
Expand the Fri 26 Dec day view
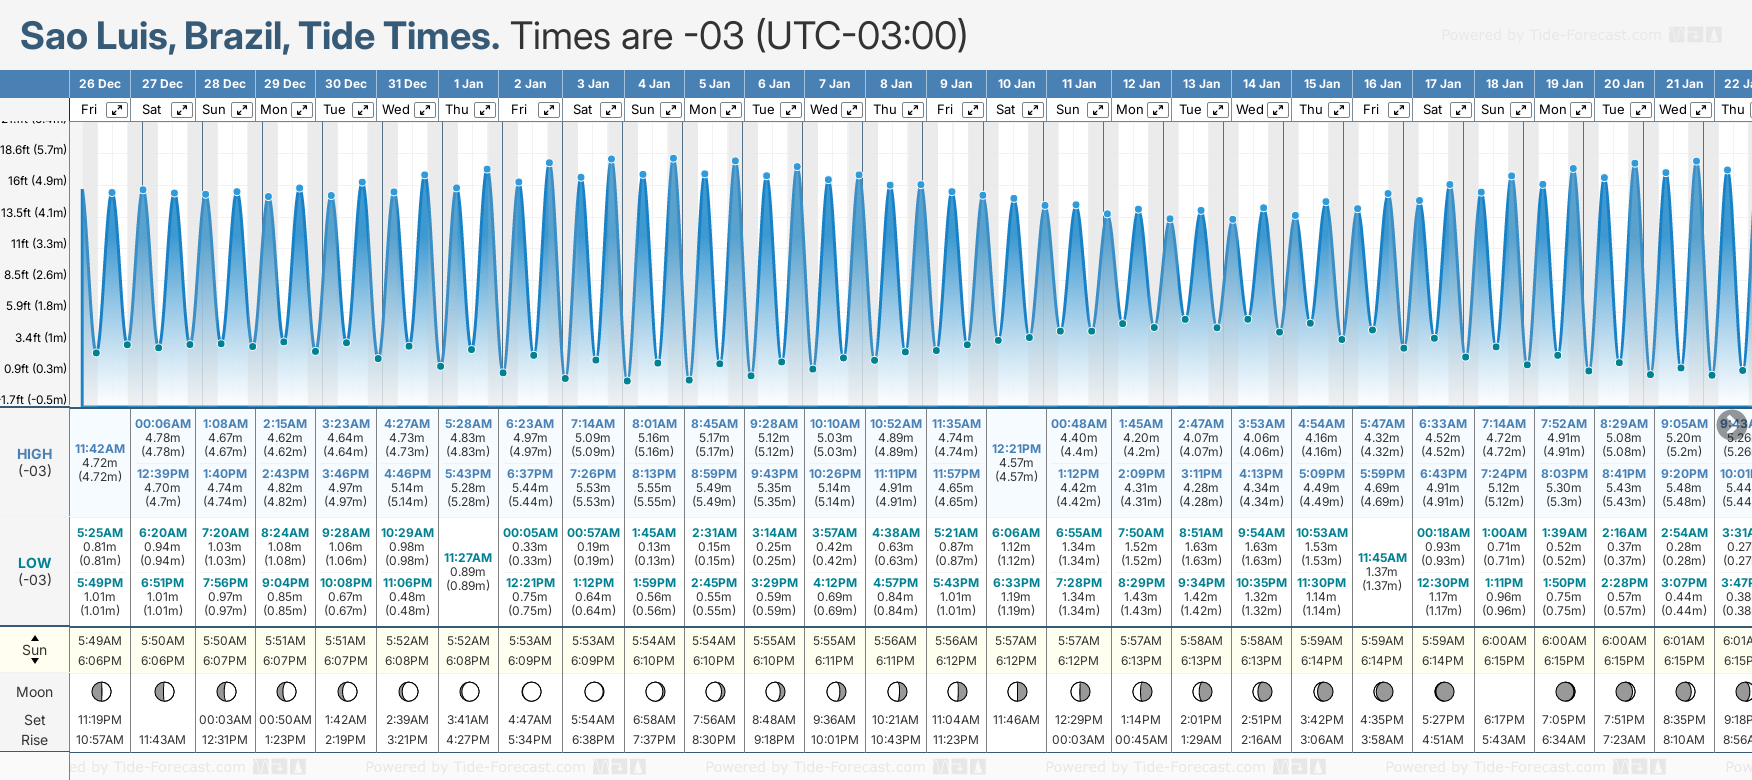(x=117, y=110)
